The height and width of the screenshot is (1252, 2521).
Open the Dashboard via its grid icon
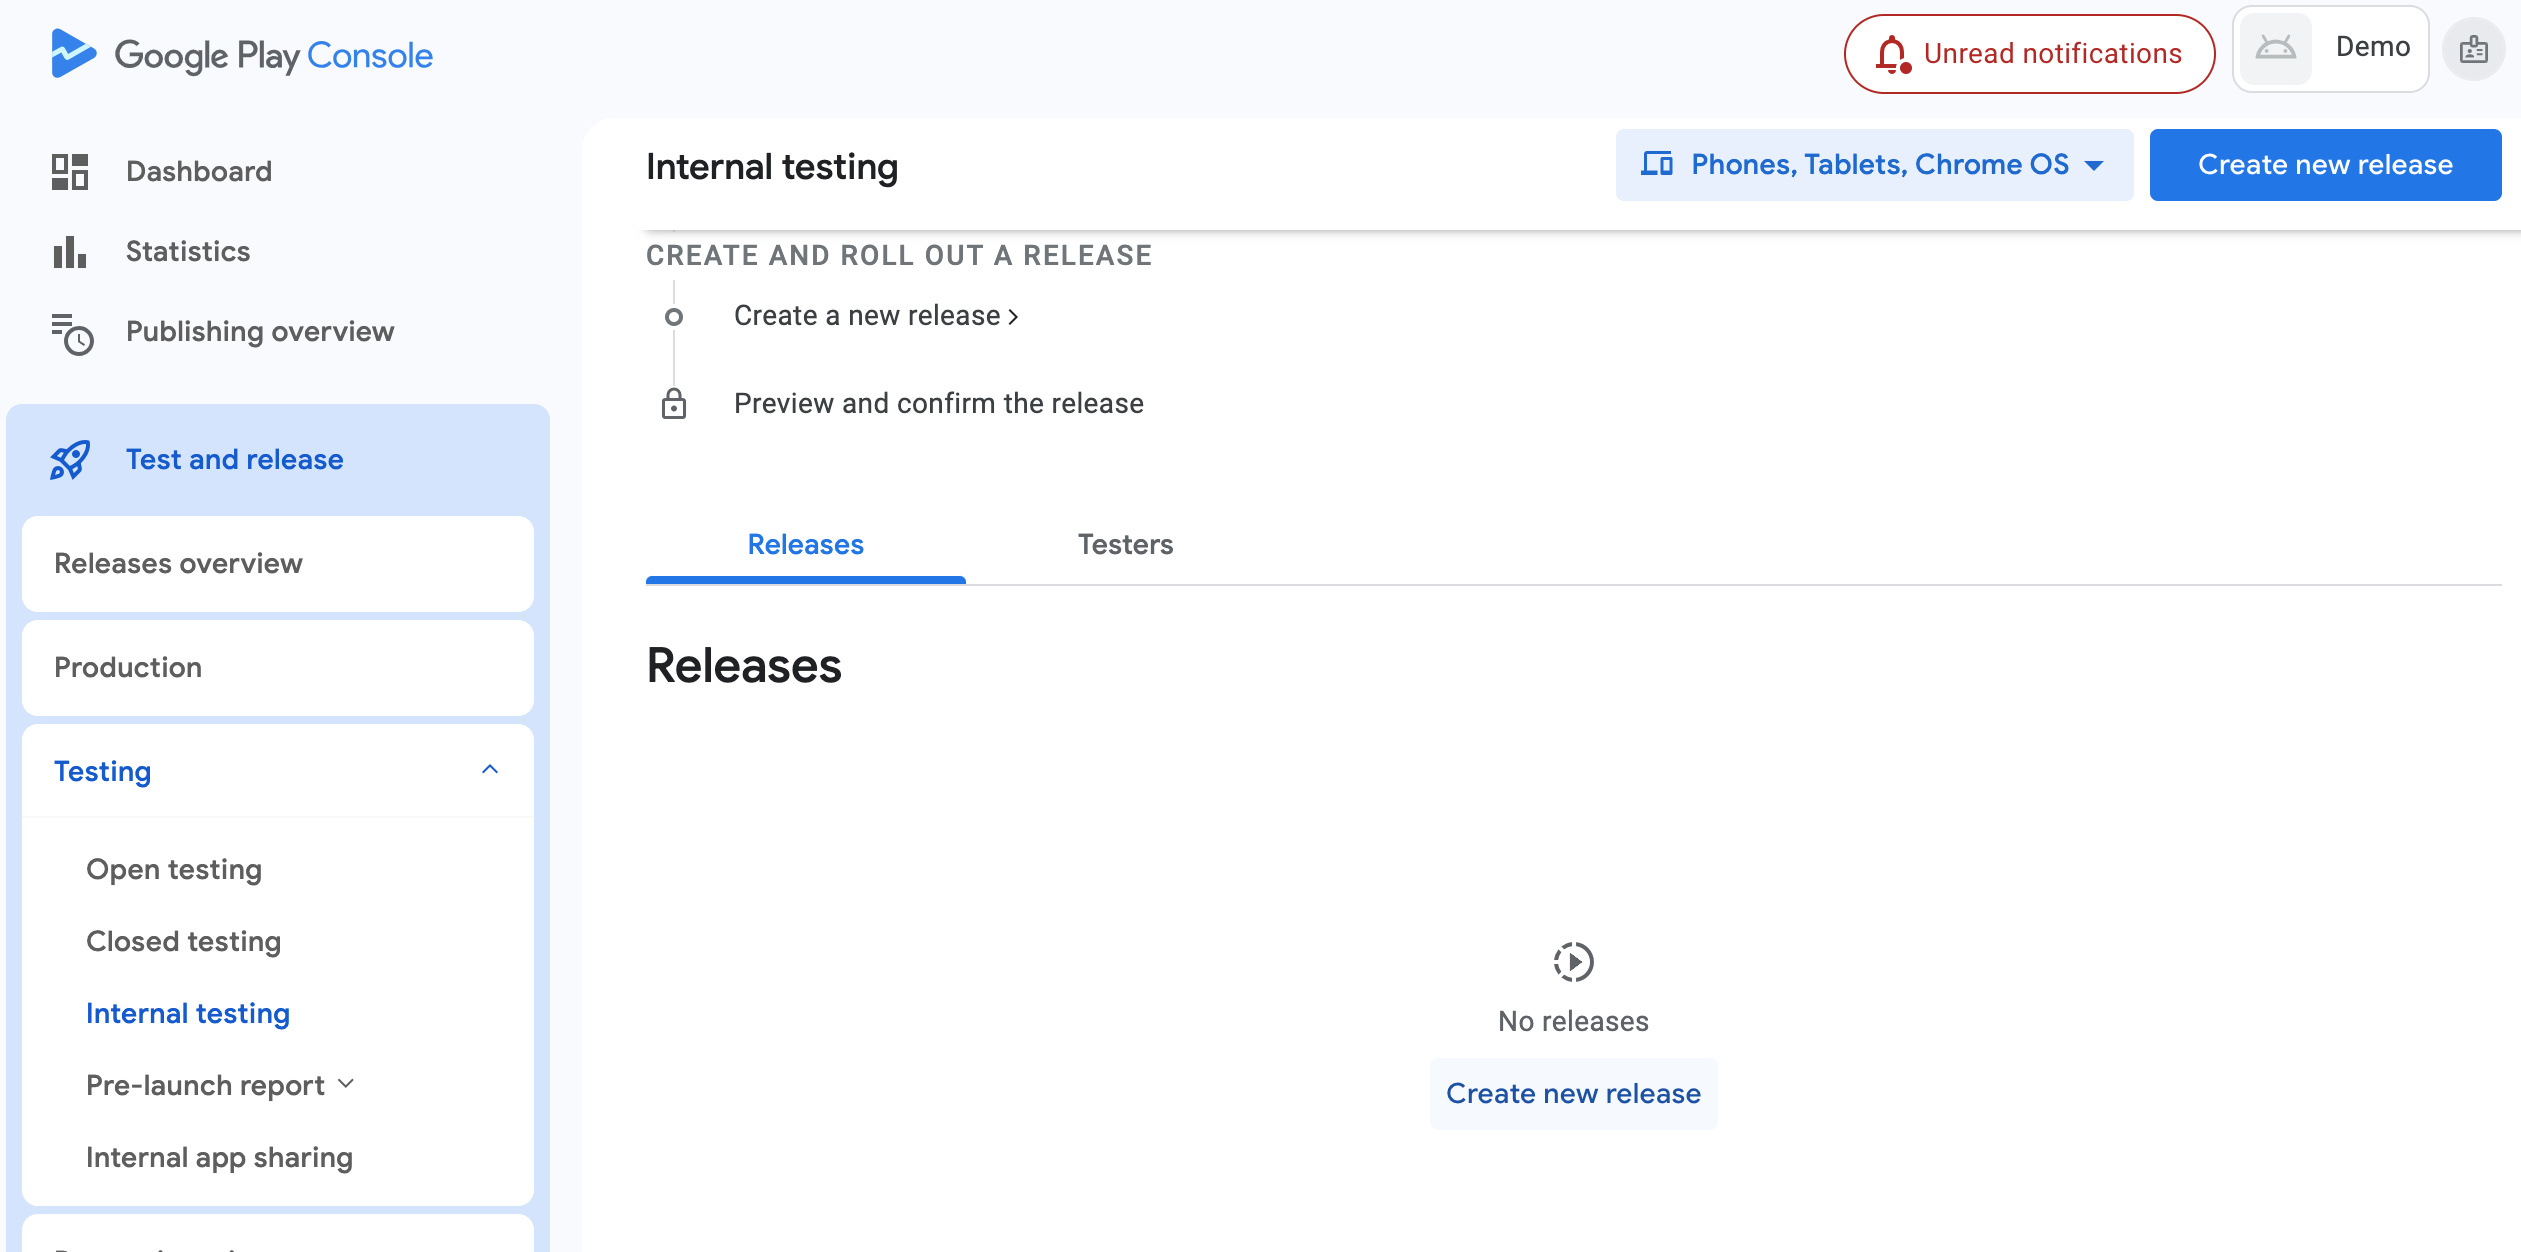point(68,171)
